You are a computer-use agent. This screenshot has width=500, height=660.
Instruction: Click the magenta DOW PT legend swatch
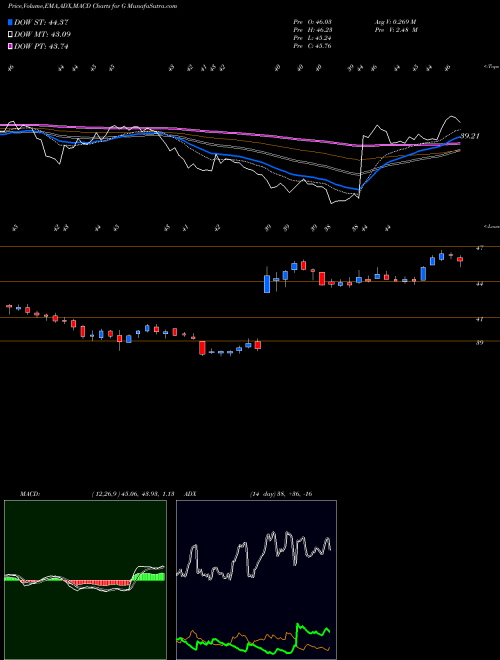tap(10, 47)
